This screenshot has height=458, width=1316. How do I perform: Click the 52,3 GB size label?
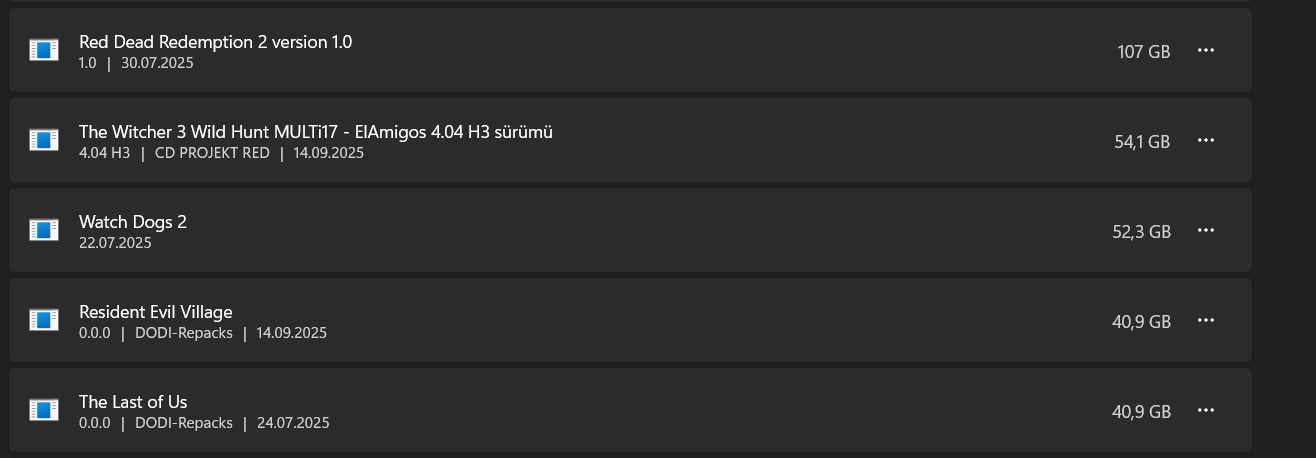click(x=1141, y=232)
